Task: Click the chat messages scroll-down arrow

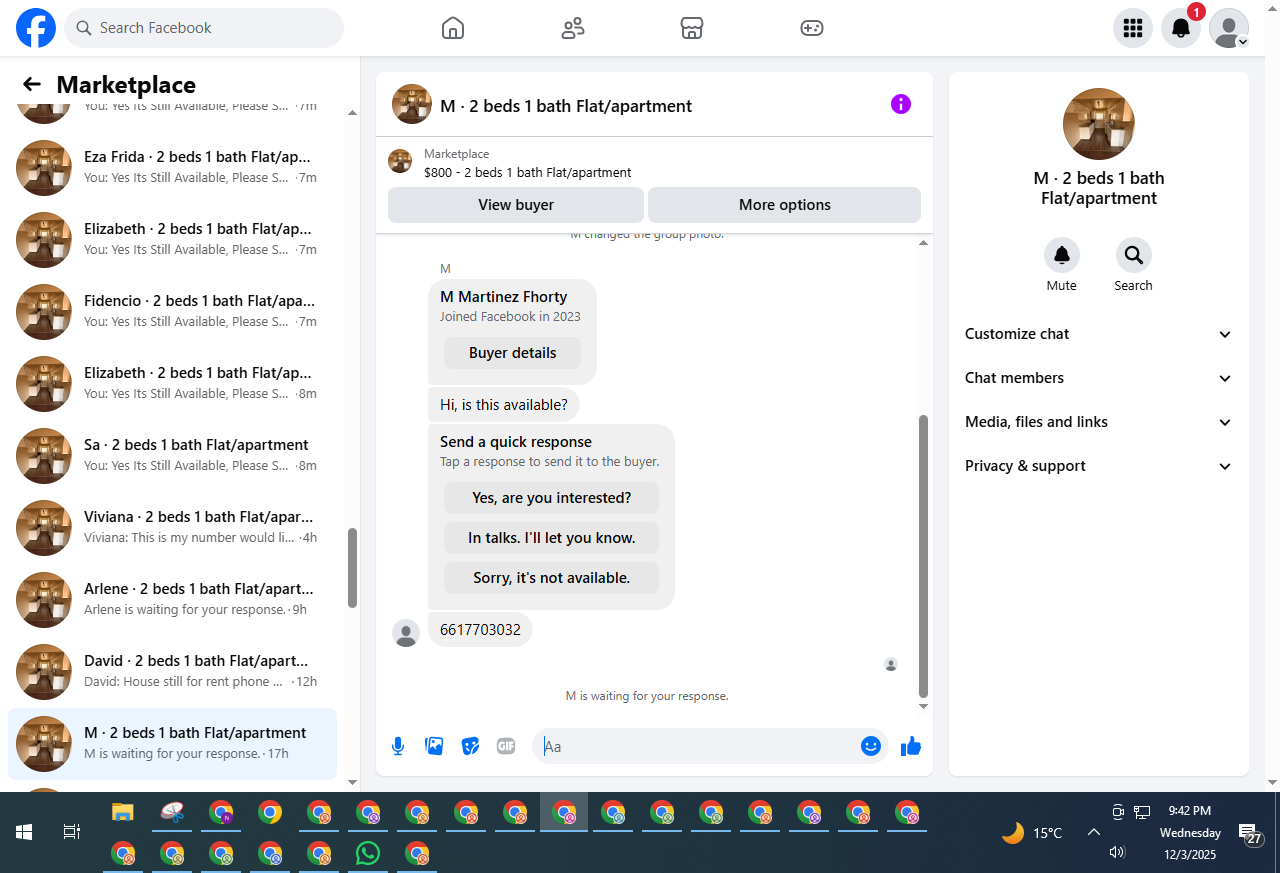Action: [924, 706]
